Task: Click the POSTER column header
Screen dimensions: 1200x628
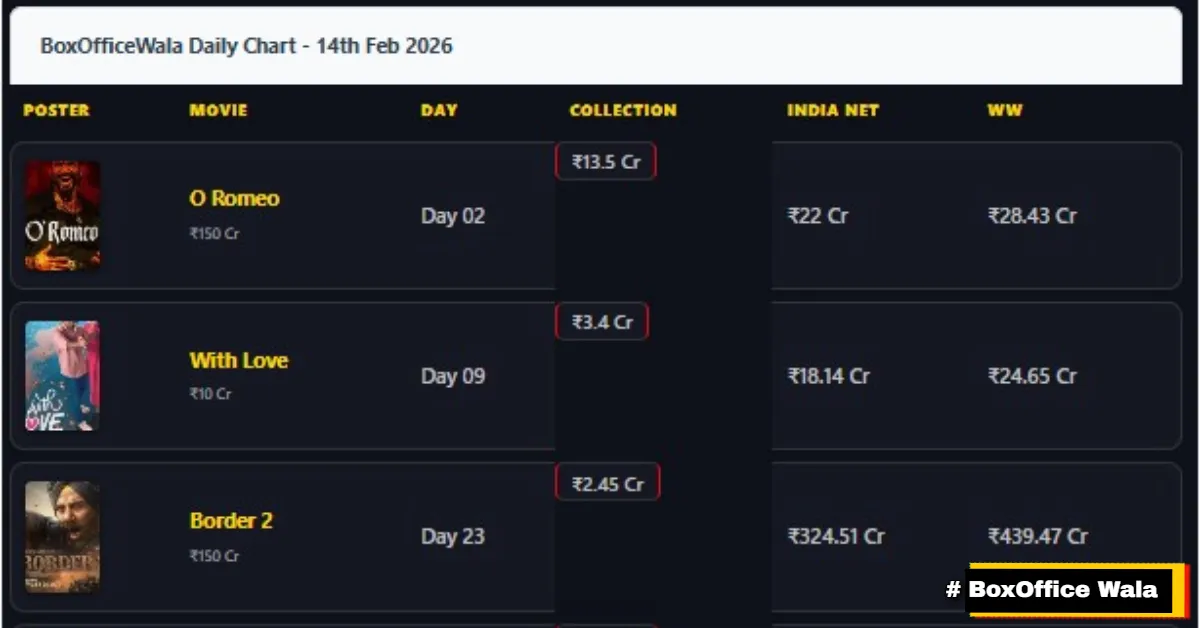Action: click(x=56, y=111)
